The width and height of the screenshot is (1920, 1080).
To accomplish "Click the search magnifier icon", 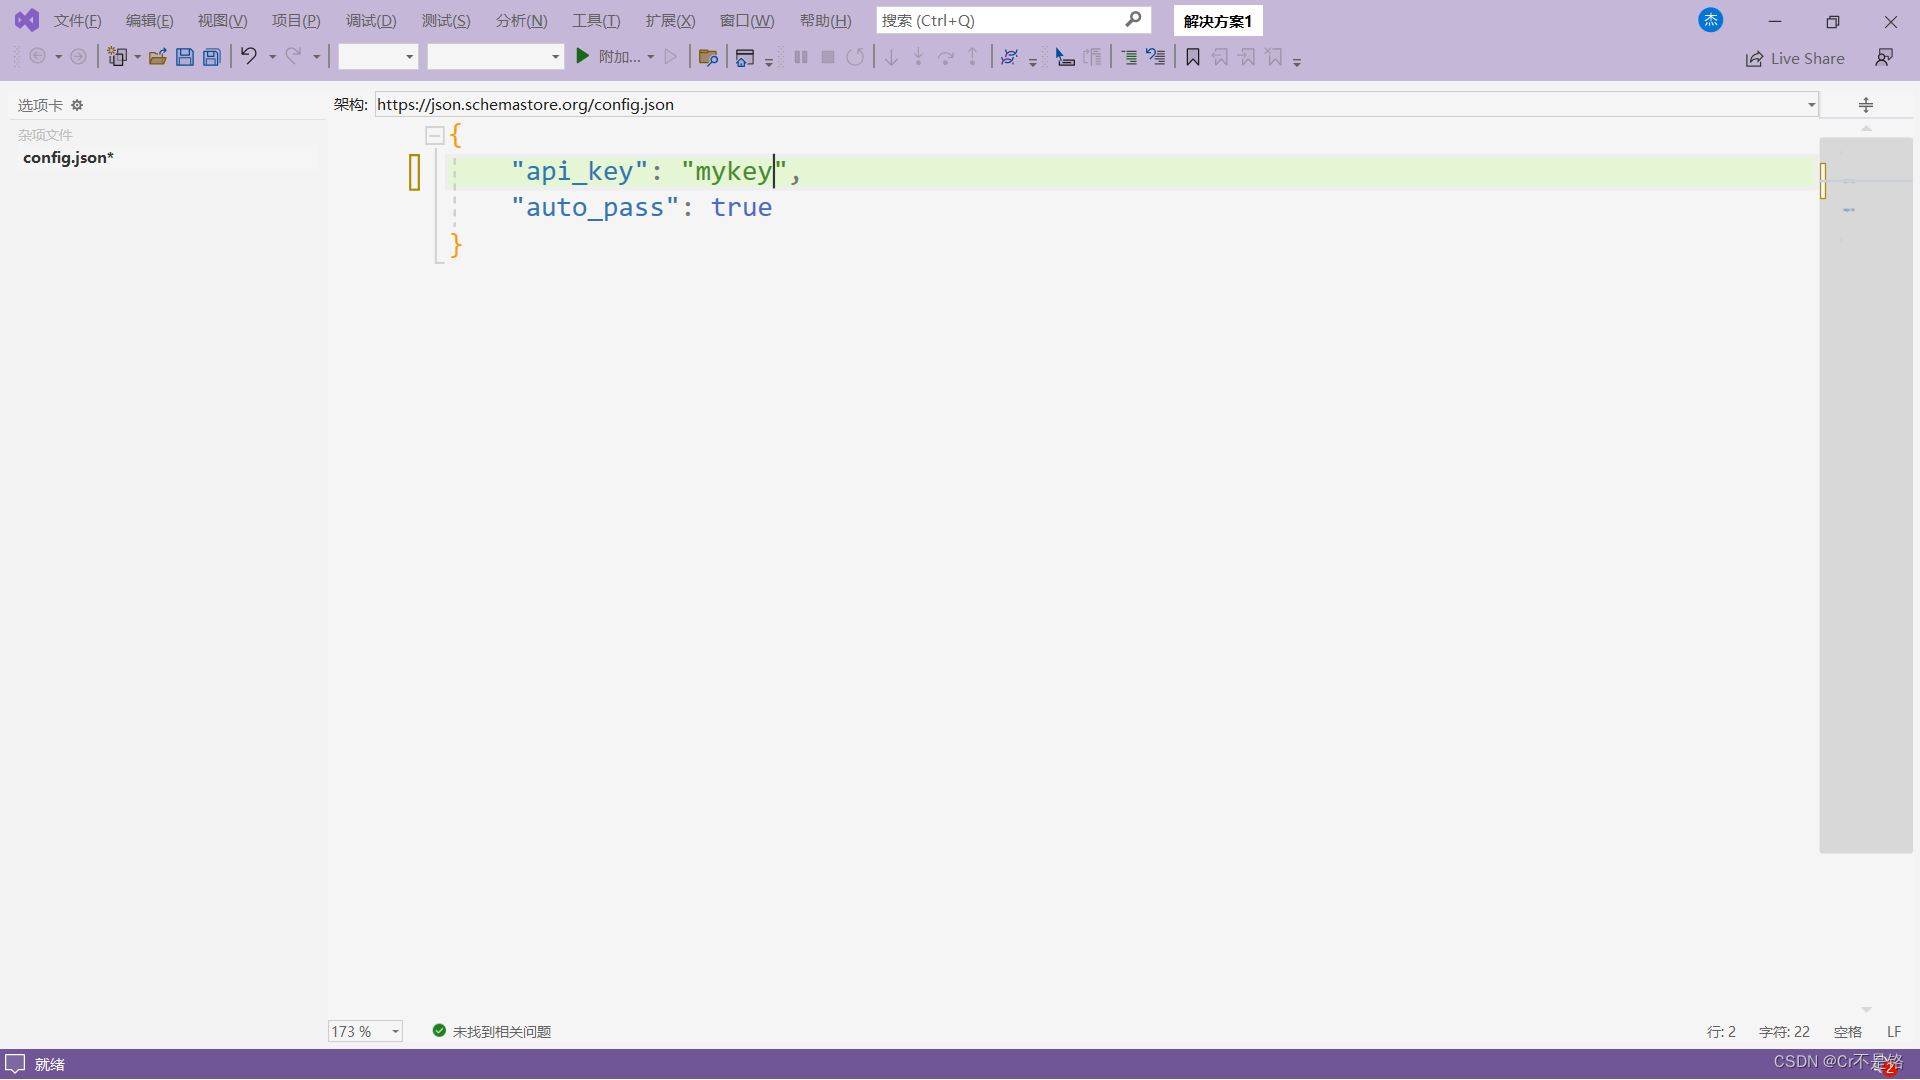I will (1133, 20).
